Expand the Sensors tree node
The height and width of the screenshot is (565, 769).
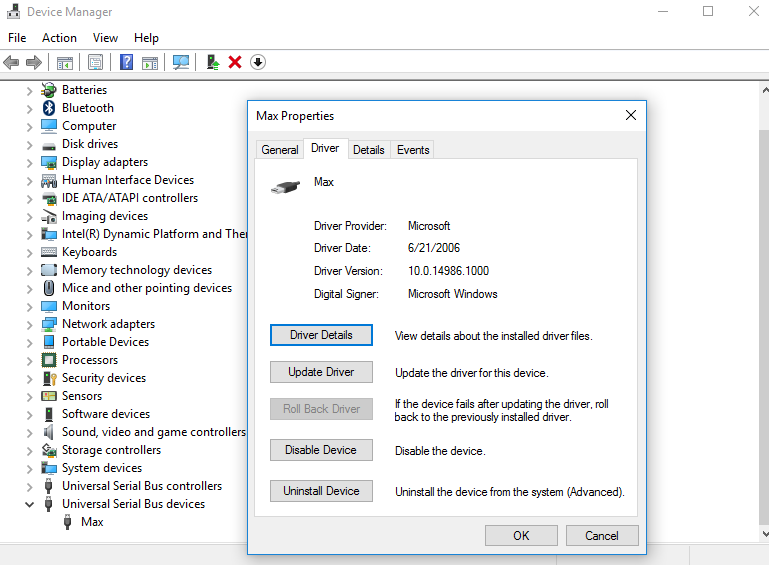tap(29, 397)
